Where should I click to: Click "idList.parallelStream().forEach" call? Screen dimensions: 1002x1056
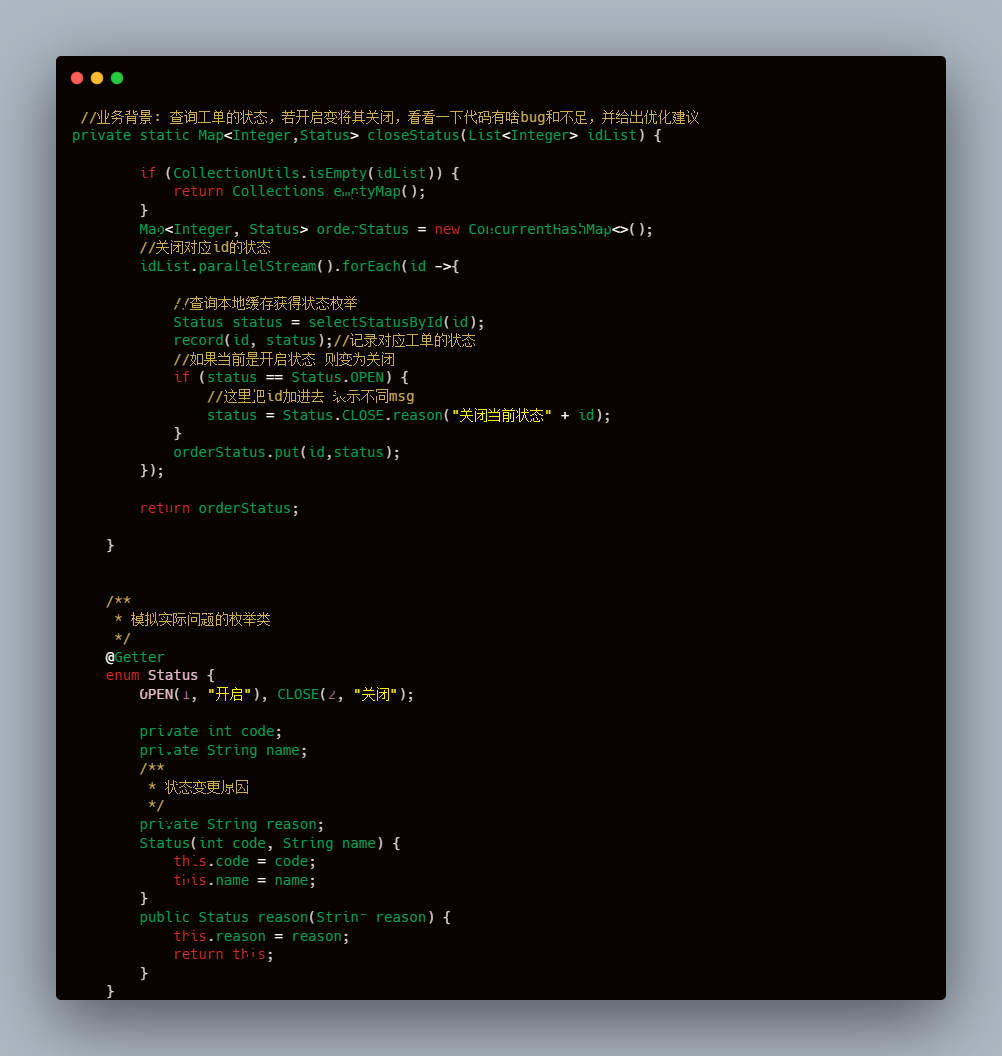[x=270, y=266]
